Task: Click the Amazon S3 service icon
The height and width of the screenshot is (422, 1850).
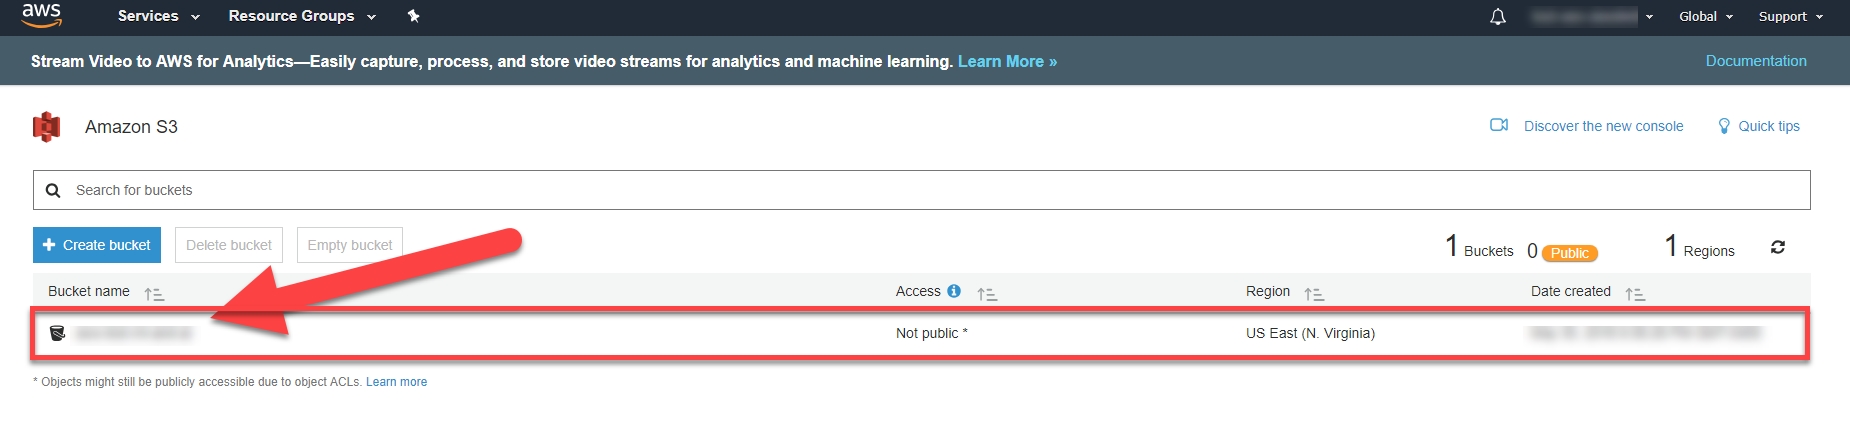Action: [47, 127]
